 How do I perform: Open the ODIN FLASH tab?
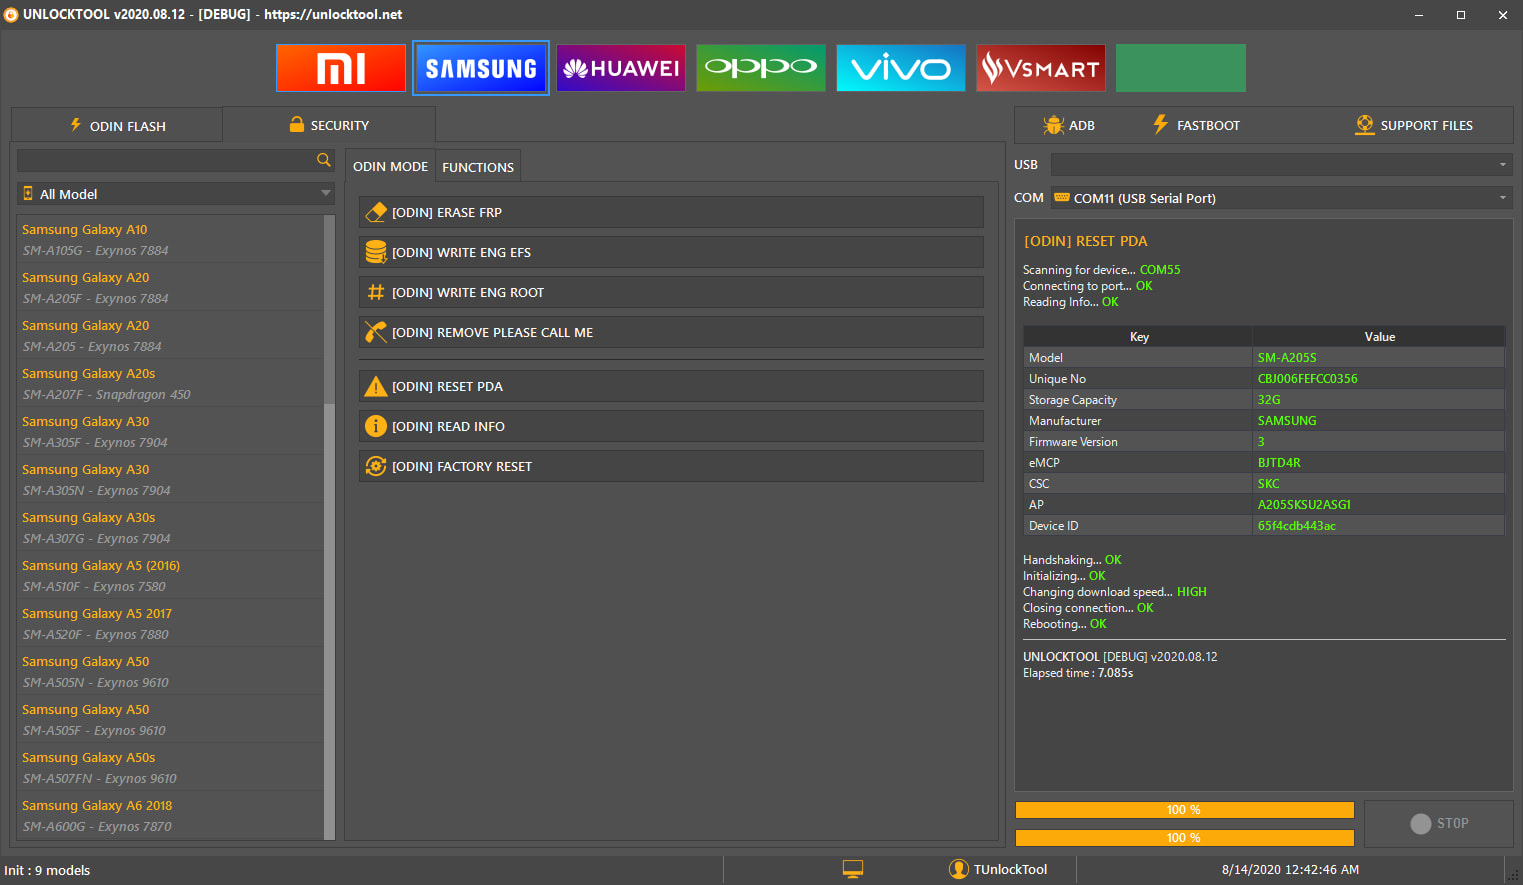tap(117, 125)
